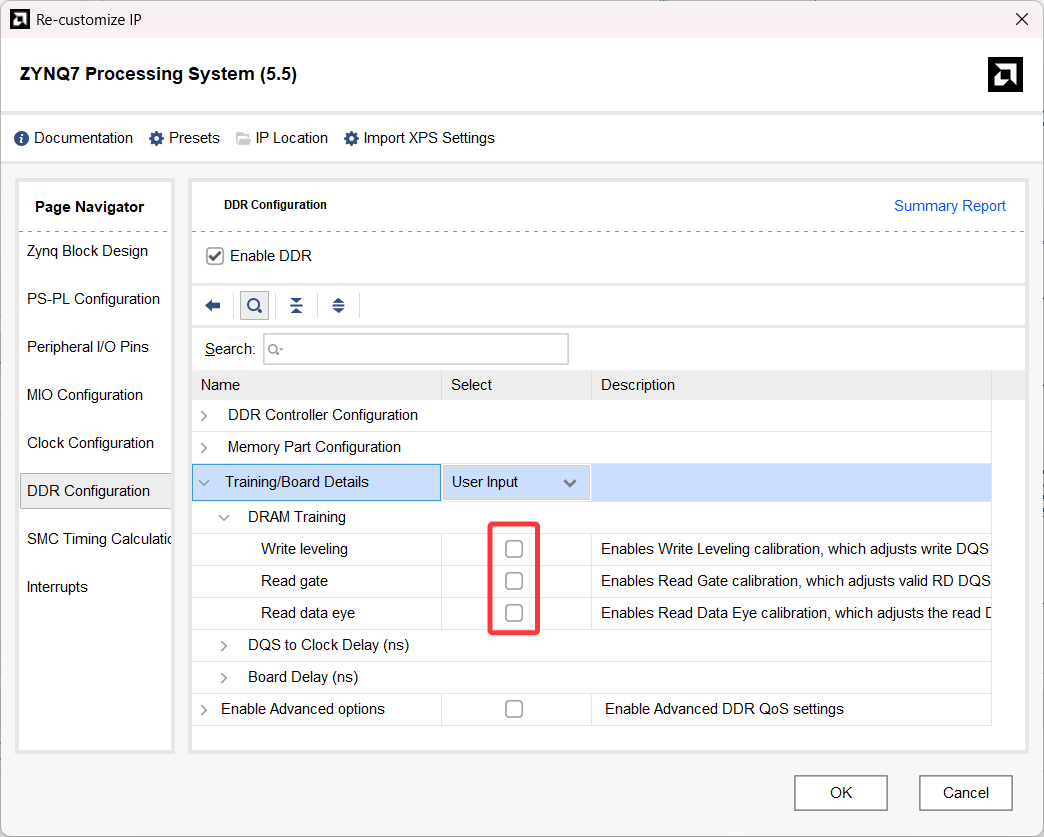Enable the Read data eye checkbox
Screen dimensions: 1044x837
click(x=514, y=613)
